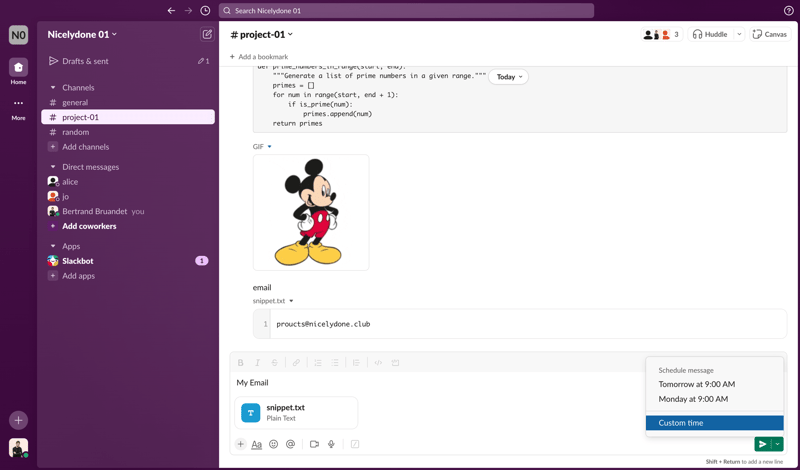Screen dimensions: 800x470
Task: Mention someone with the @ icon
Action: 290,444
